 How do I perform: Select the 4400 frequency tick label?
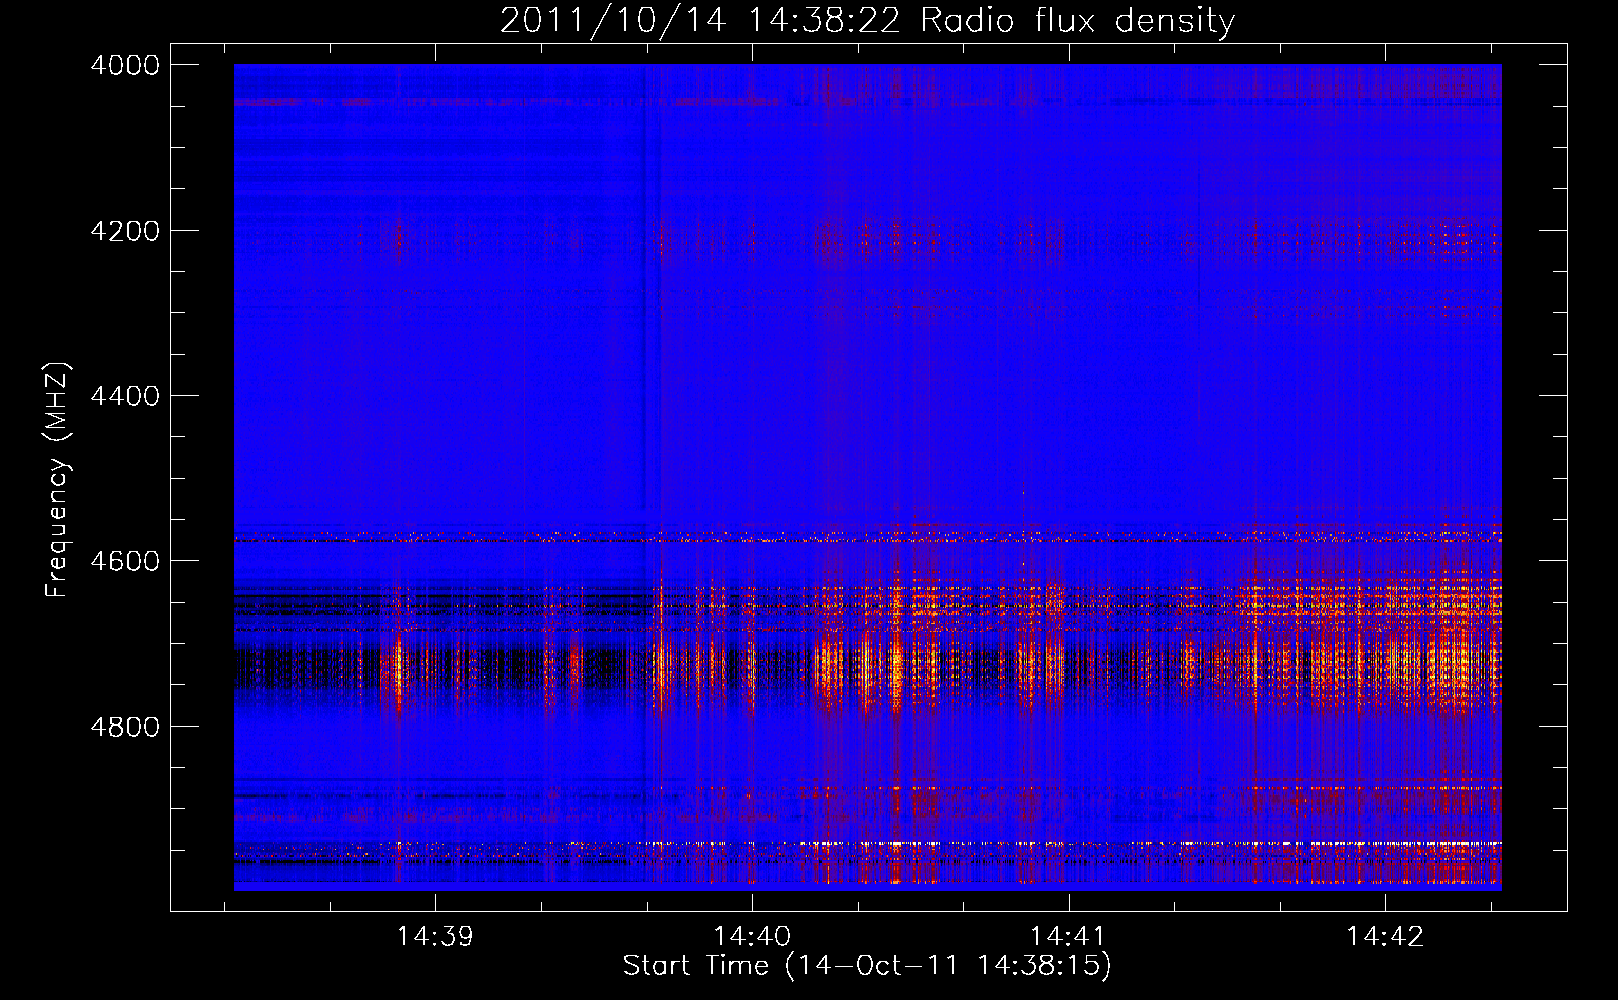[x=125, y=396]
